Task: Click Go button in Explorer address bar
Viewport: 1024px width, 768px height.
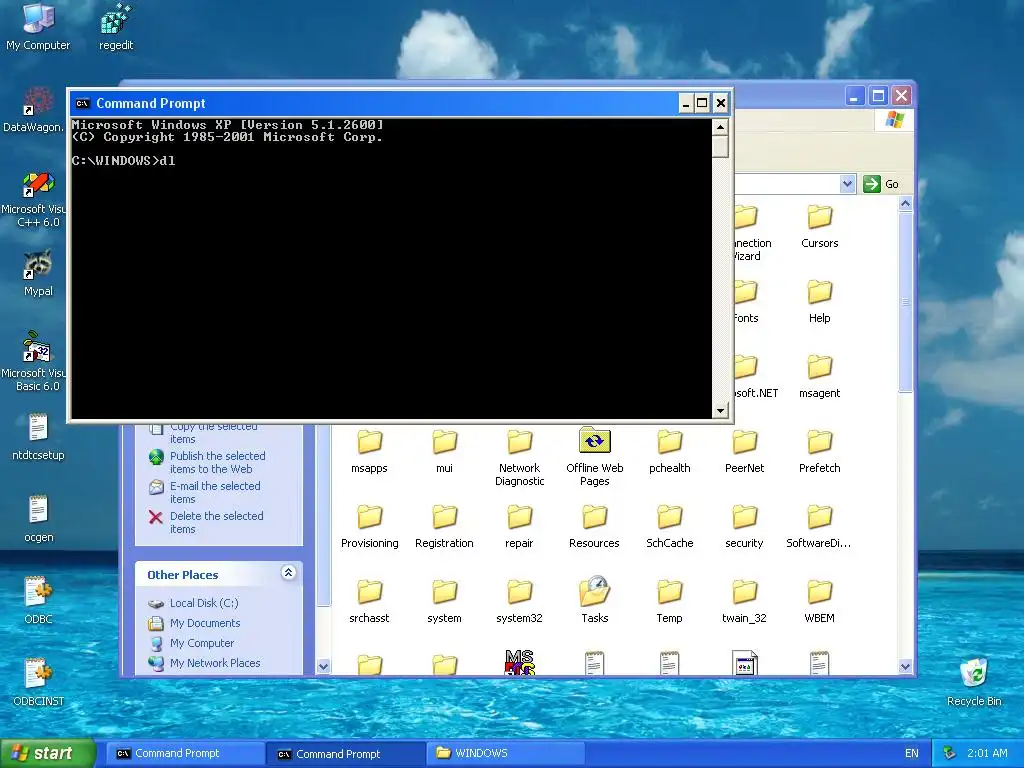Action: tap(881, 184)
